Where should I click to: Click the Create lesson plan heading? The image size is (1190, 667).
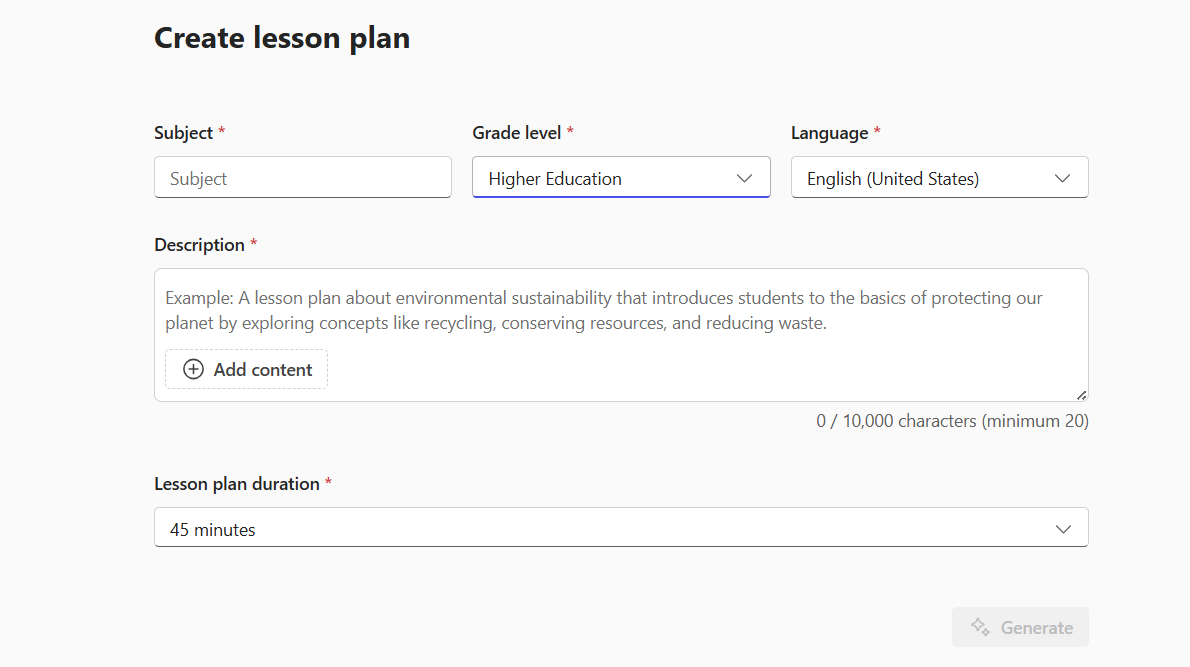coord(282,37)
